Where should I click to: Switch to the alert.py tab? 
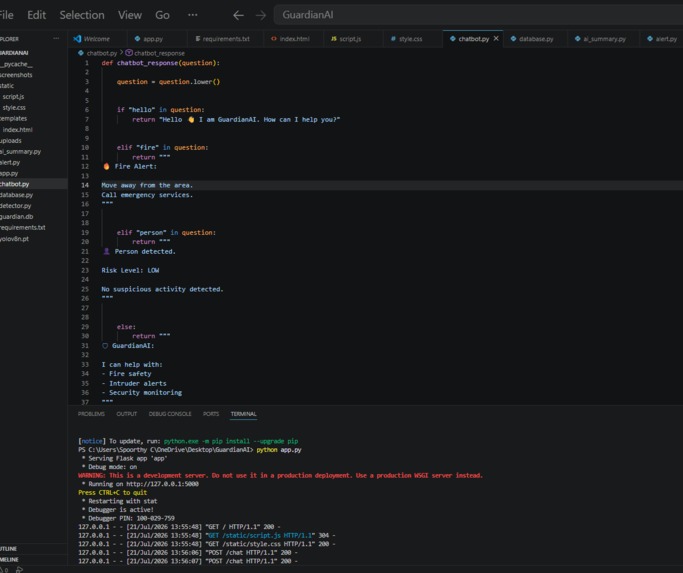666,39
